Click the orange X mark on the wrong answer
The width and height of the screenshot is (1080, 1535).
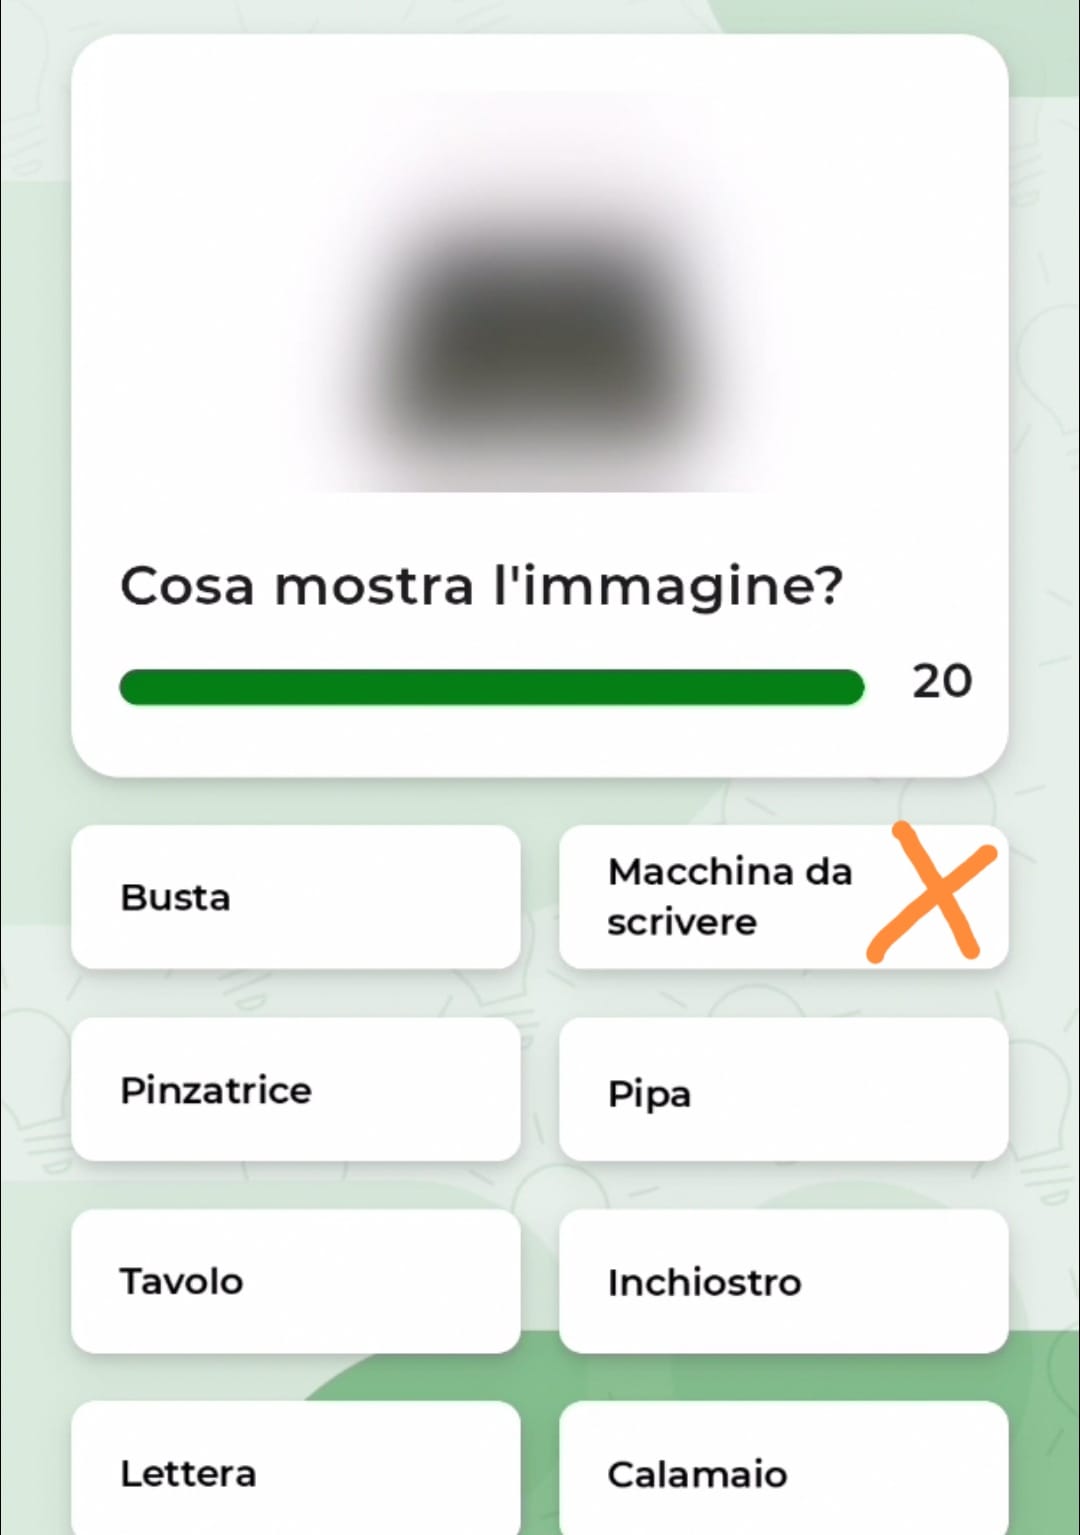tap(932, 894)
